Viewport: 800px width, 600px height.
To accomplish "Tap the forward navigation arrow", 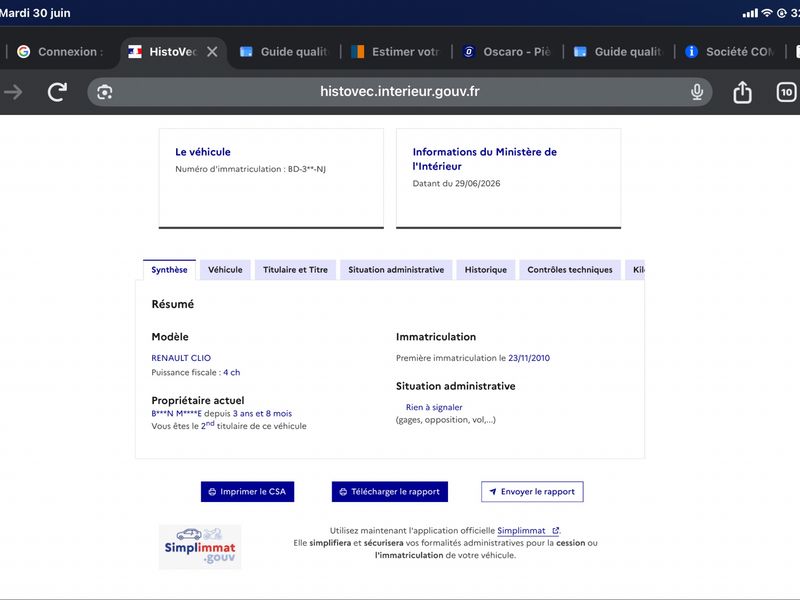I will point(13,92).
